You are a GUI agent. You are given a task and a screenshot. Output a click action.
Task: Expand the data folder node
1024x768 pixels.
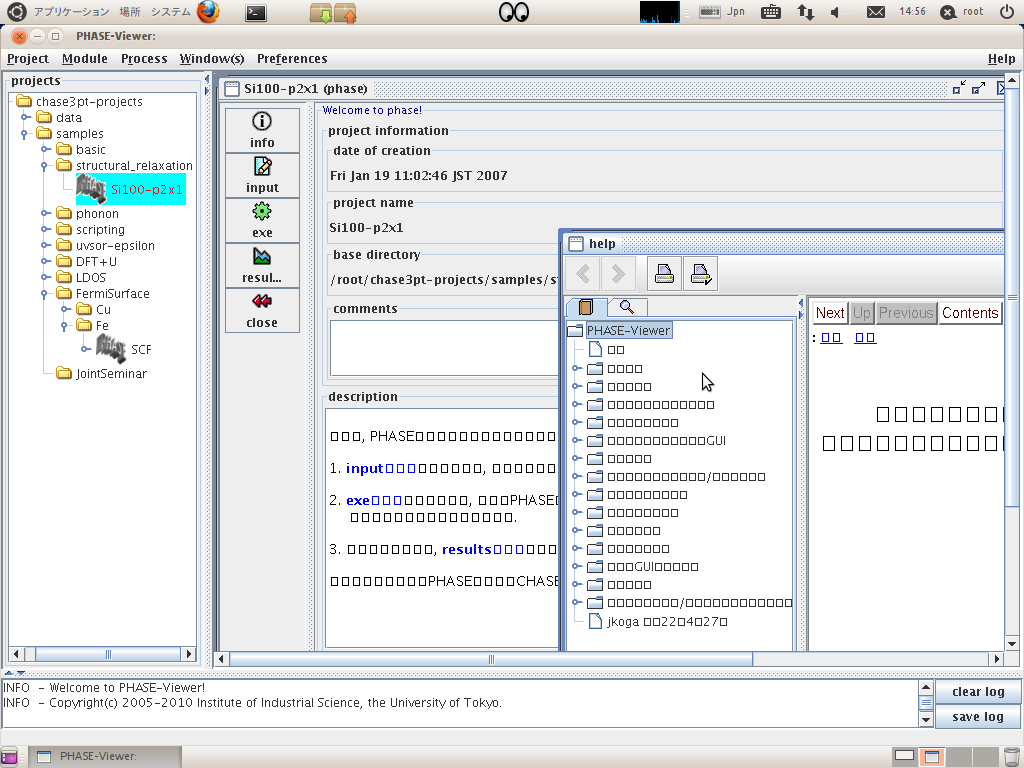pyautogui.click(x=26, y=117)
